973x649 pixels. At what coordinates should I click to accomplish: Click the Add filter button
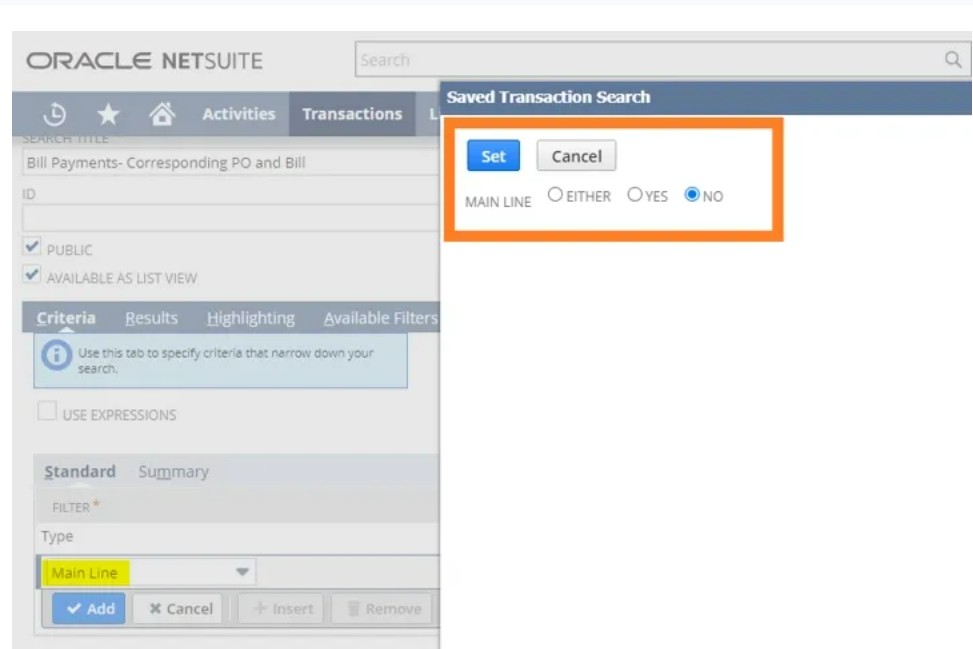point(89,609)
